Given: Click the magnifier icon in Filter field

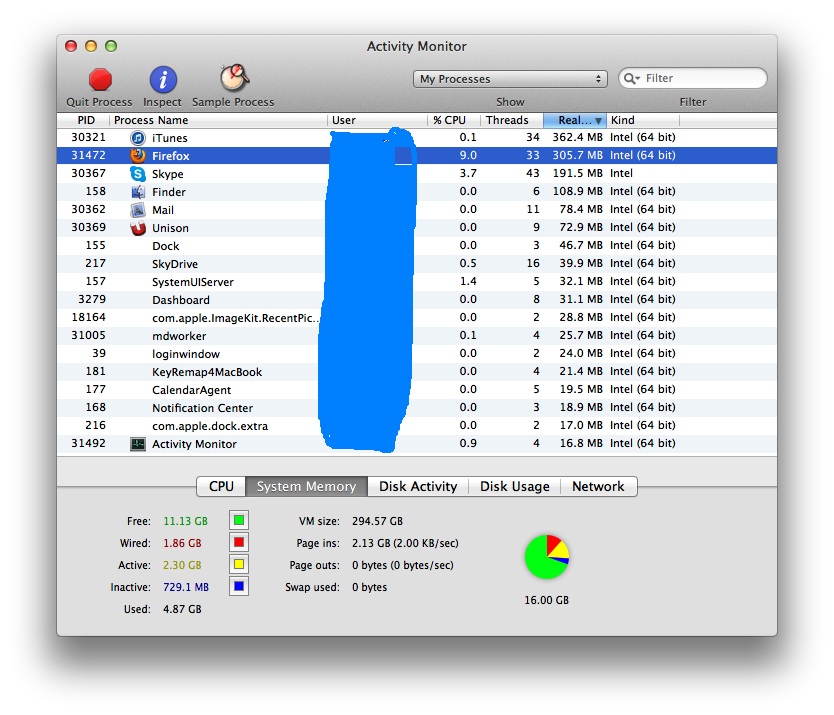Looking at the screenshot, I should point(631,78).
